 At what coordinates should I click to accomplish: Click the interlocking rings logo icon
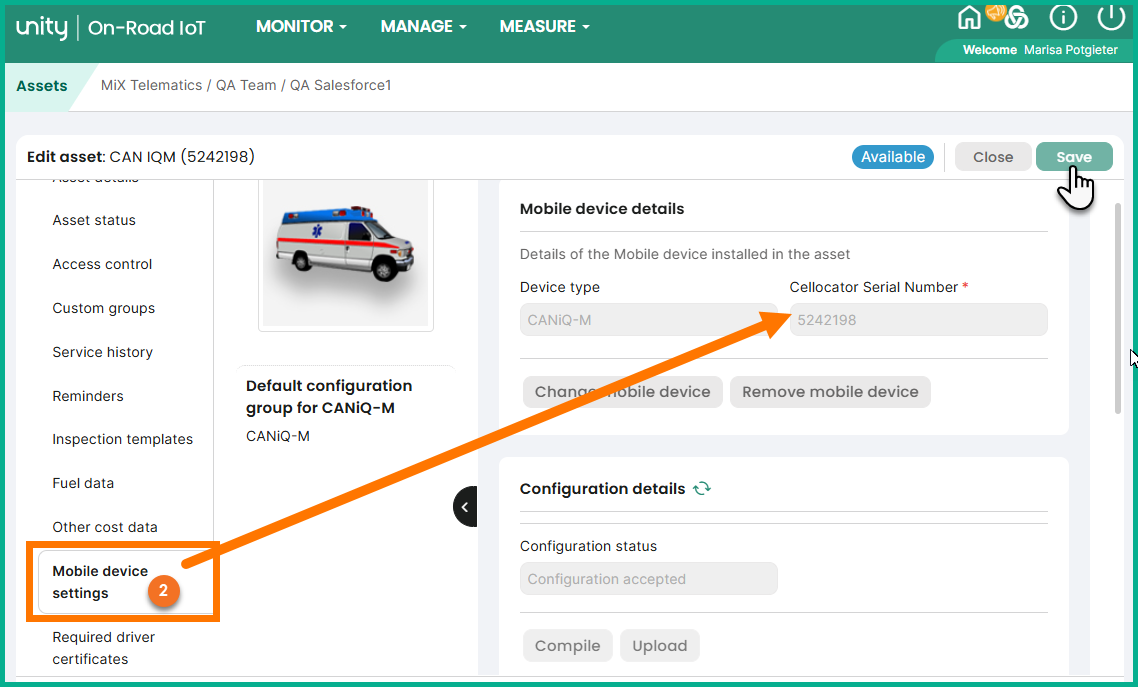tap(1017, 19)
